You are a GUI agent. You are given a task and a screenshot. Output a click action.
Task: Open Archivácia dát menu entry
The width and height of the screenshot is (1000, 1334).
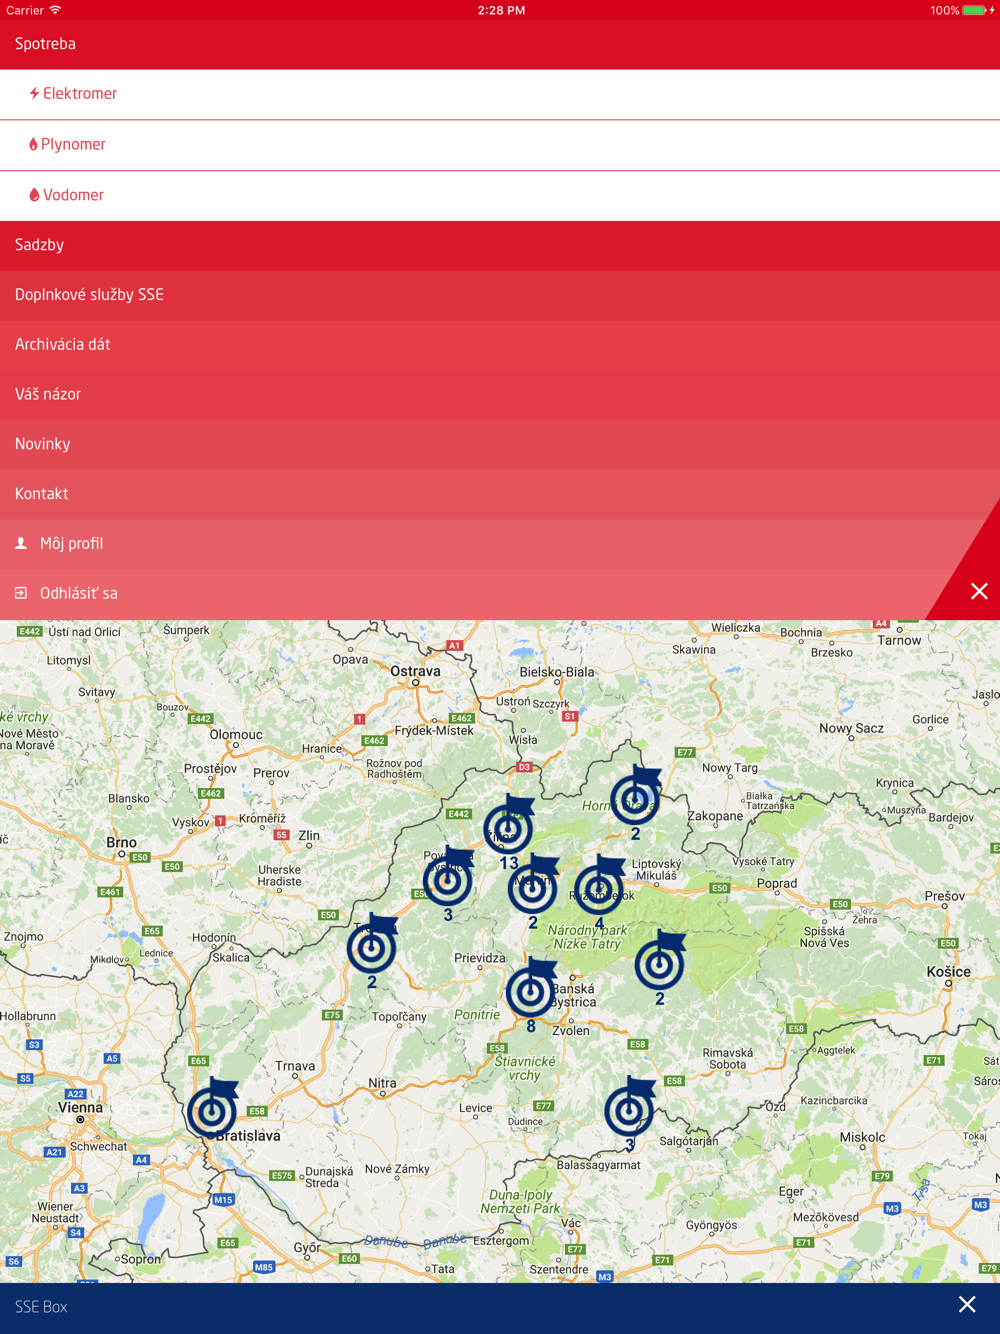(500, 345)
